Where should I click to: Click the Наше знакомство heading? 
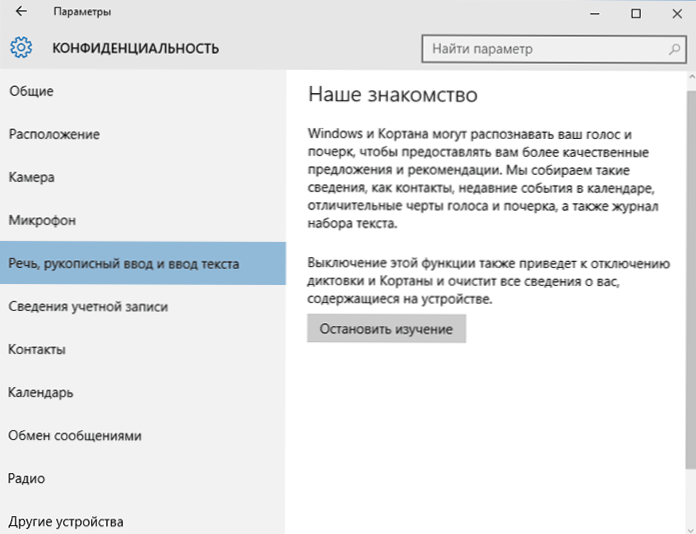393,95
